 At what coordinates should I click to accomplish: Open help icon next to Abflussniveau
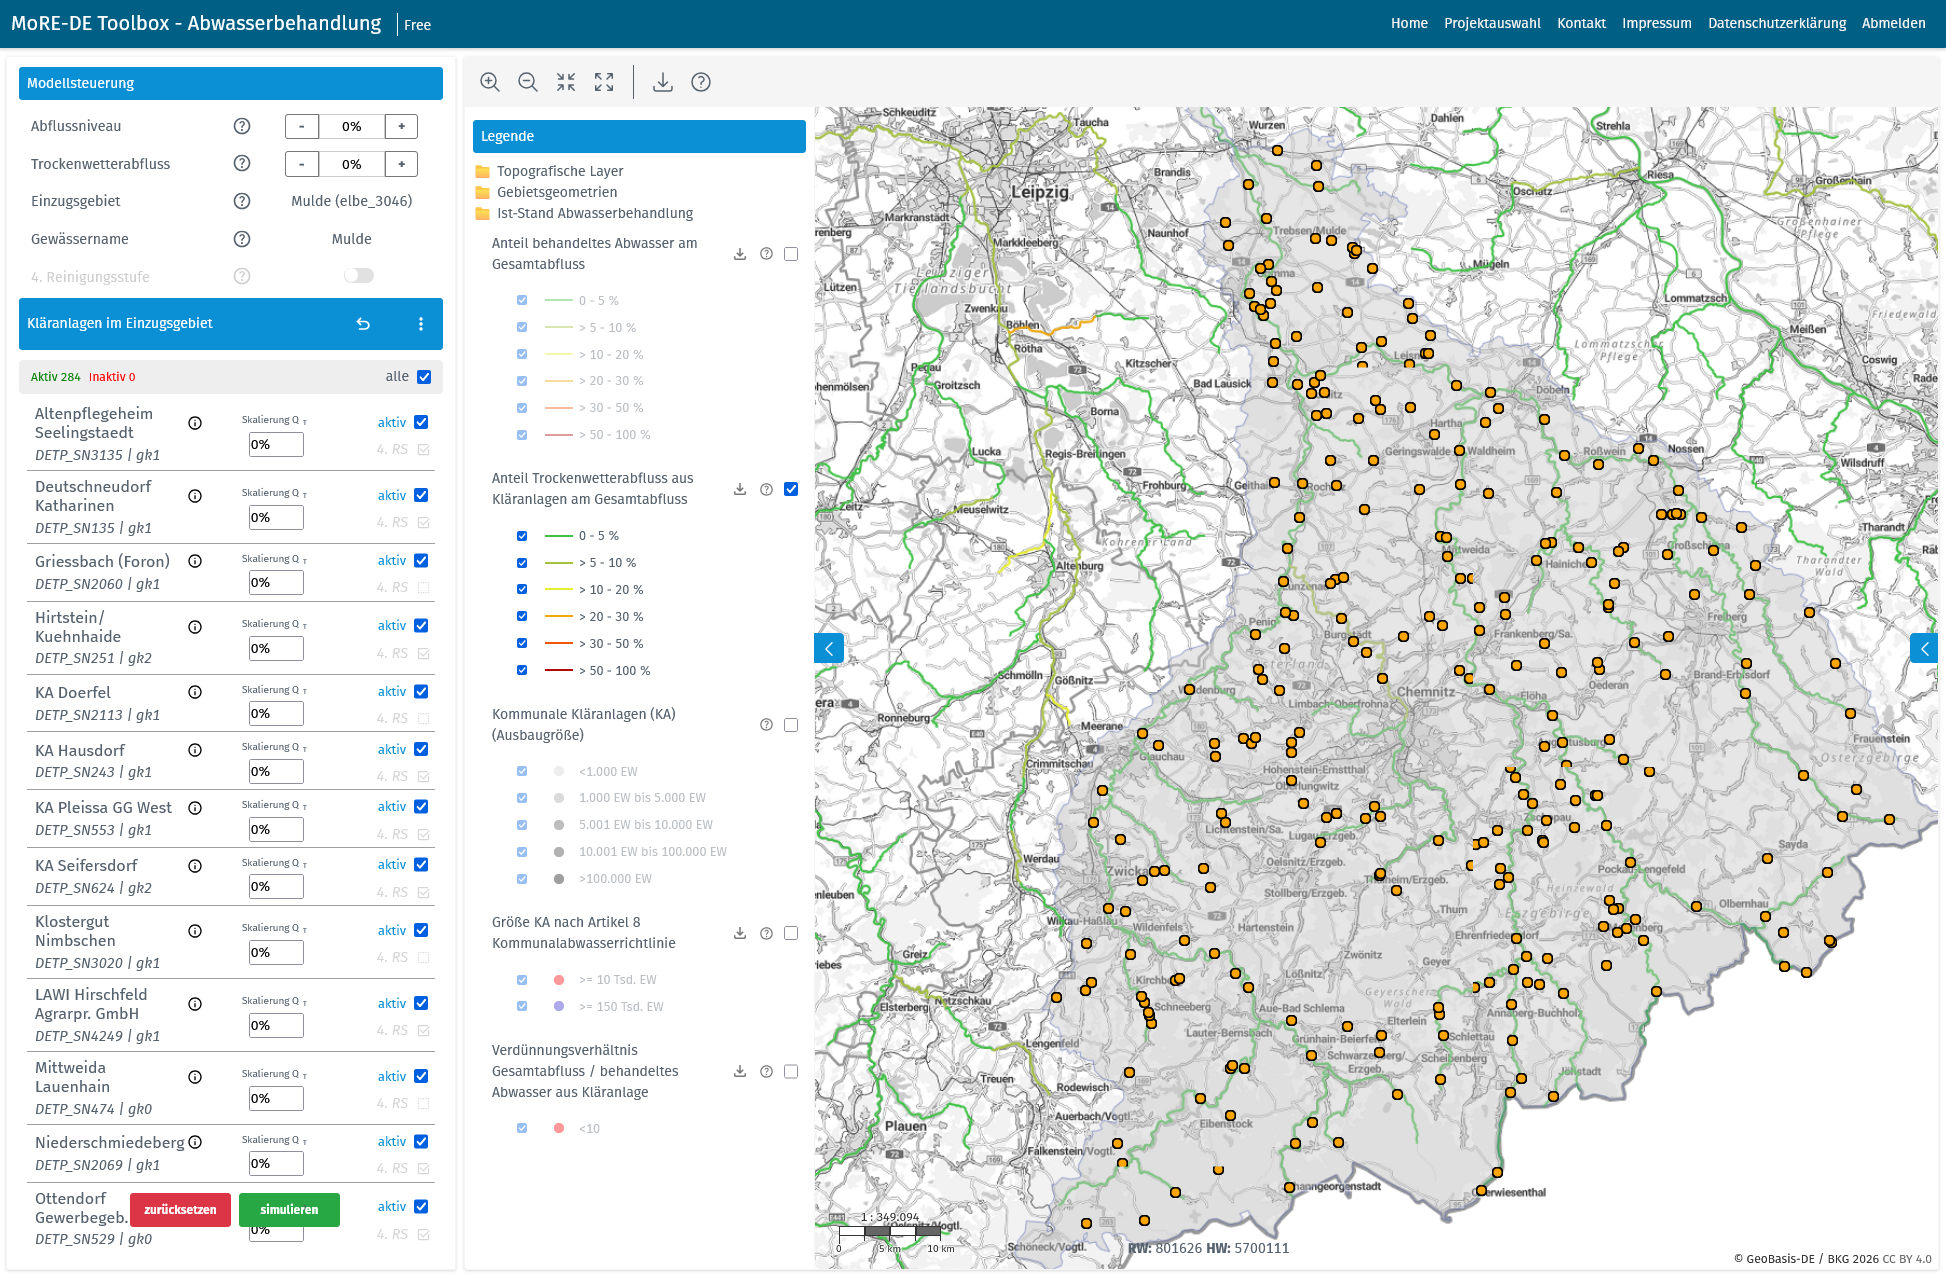(x=242, y=126)
